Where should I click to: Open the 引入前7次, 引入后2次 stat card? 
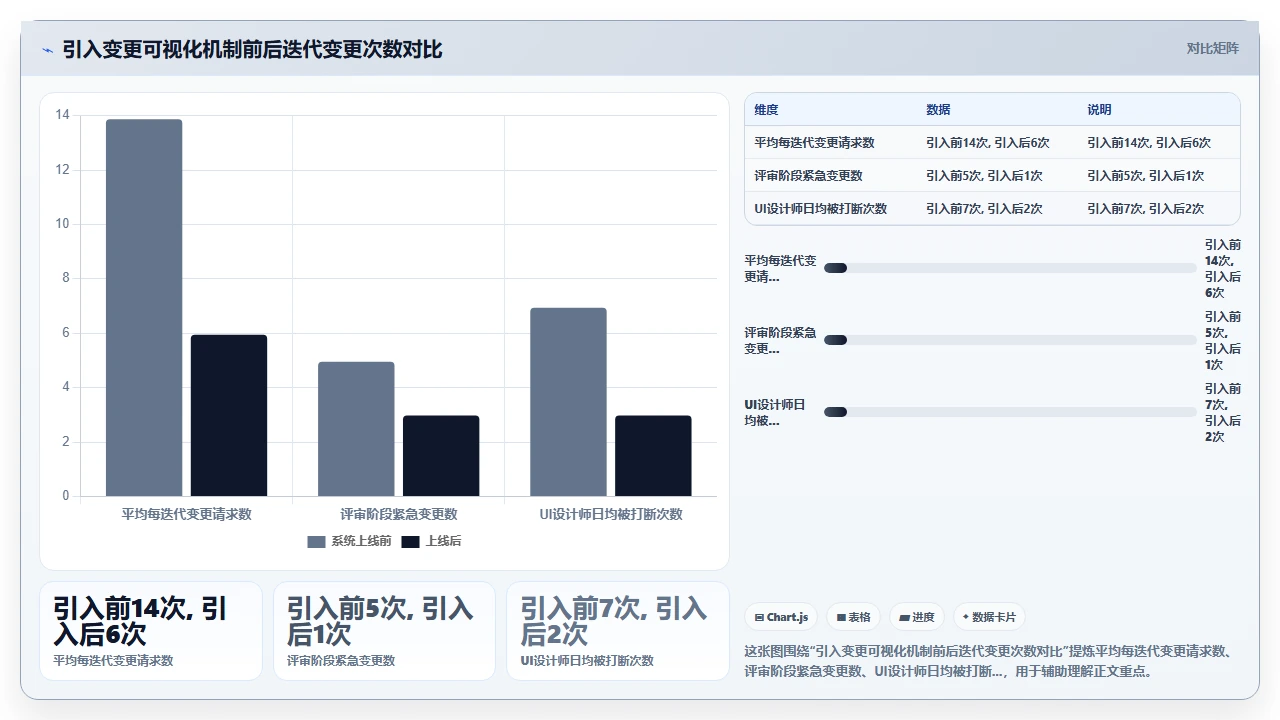click(x=618, y=631)
